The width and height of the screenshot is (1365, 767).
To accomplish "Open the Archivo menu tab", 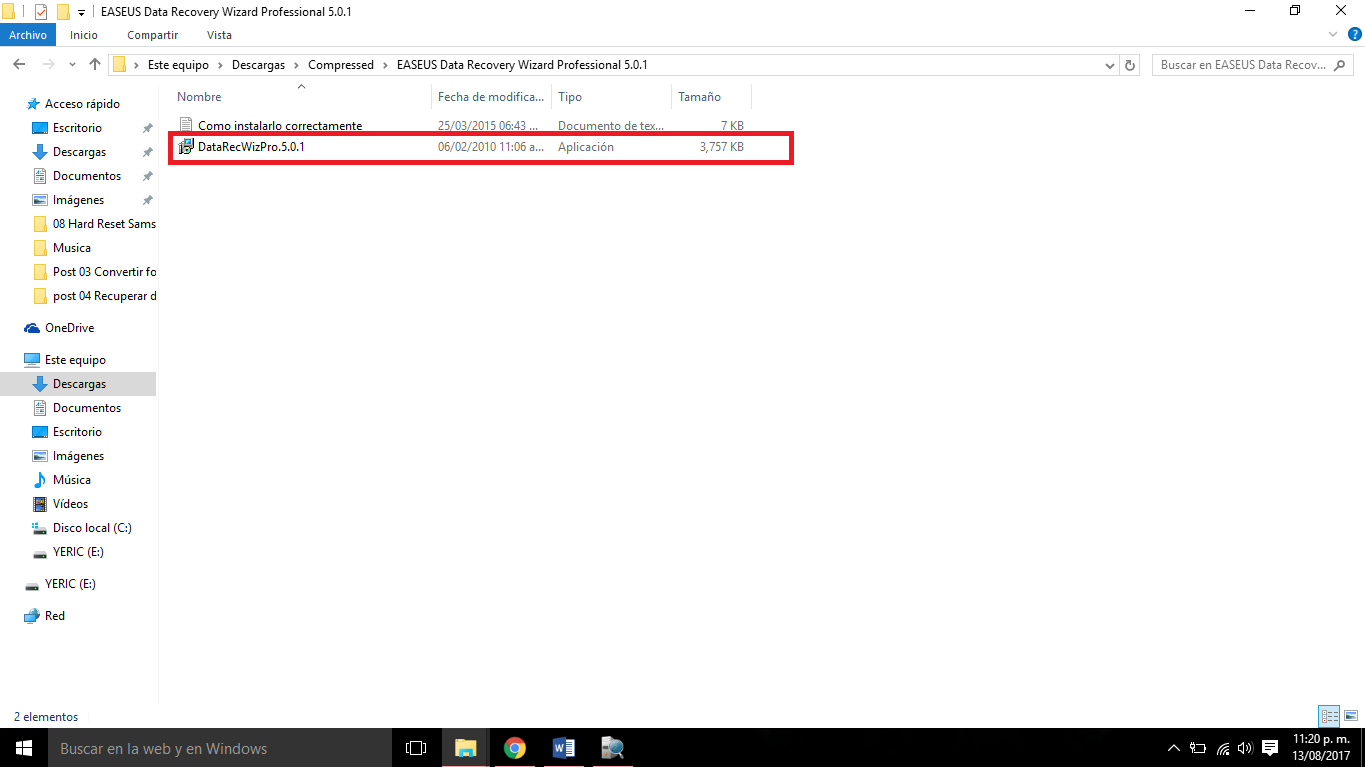I will (28, 35).
